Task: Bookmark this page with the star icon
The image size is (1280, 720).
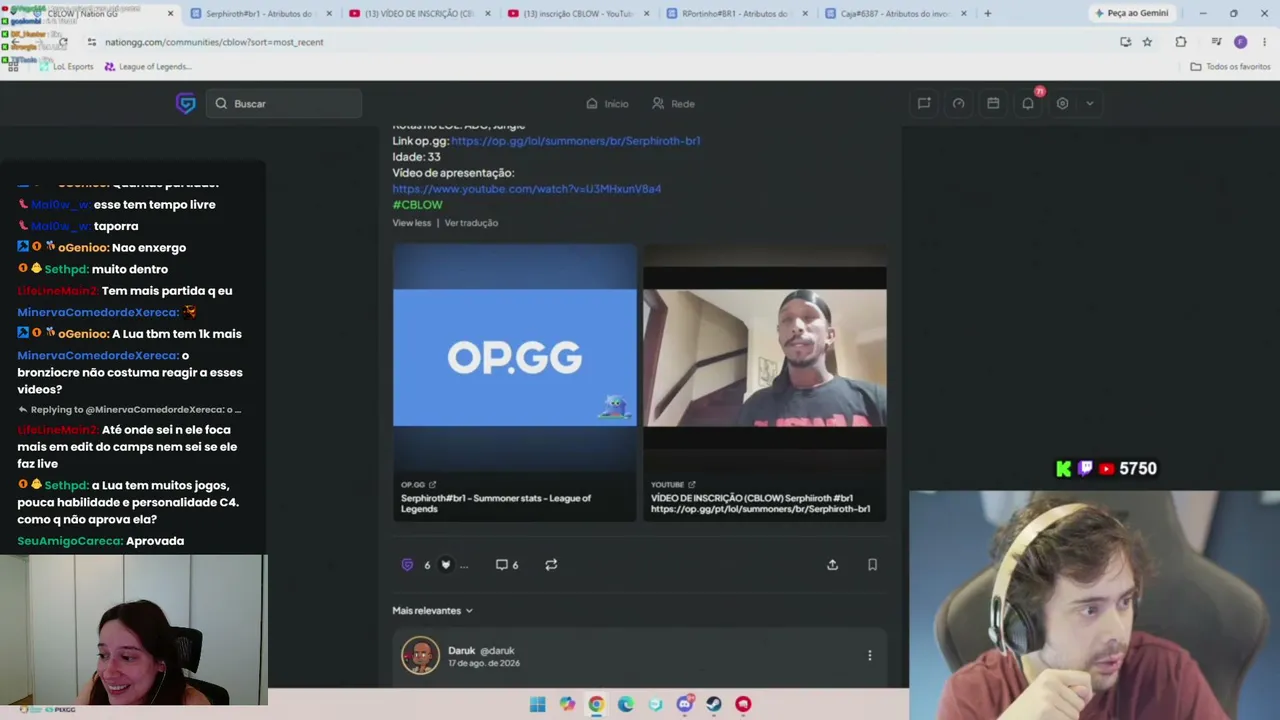Action: 1147,42
